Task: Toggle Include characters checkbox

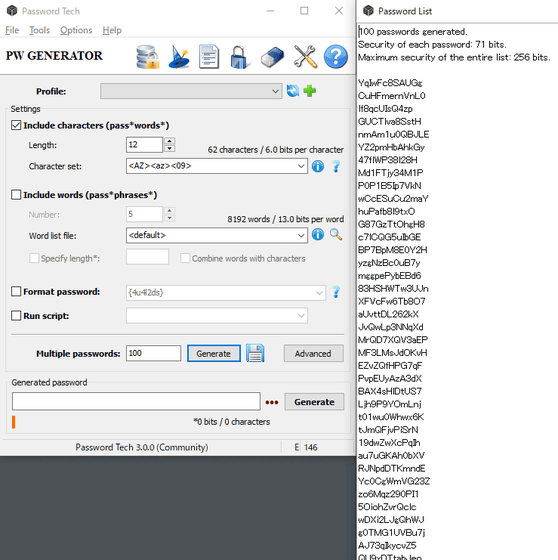Action: pyautogui.click(x=16, y=125)
